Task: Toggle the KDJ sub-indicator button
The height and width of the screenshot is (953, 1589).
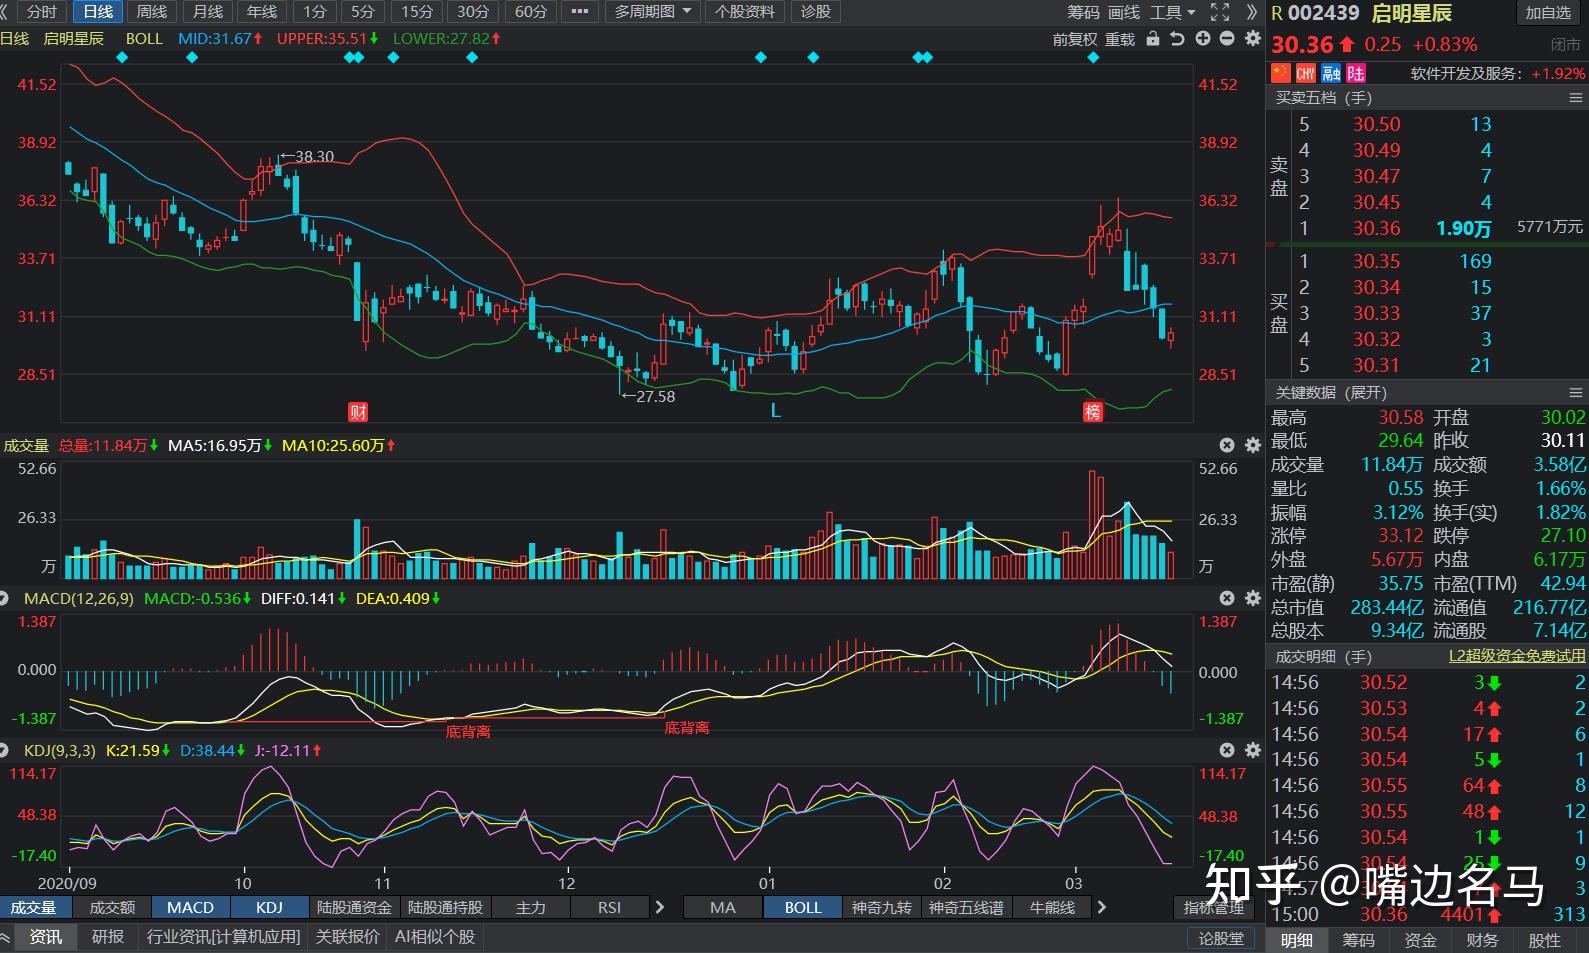Action: (x=269, y=907)
